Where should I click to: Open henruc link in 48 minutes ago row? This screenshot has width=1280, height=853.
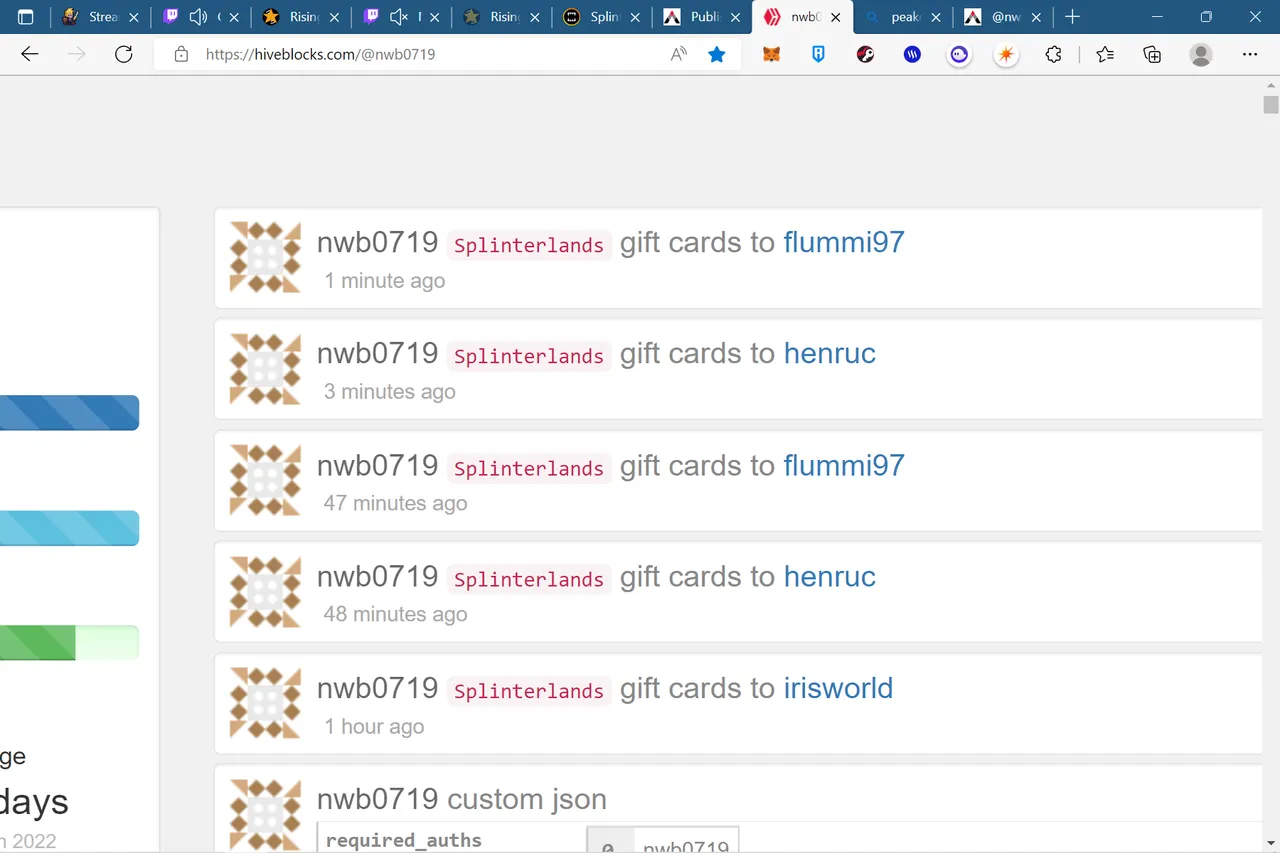point(830,576)
